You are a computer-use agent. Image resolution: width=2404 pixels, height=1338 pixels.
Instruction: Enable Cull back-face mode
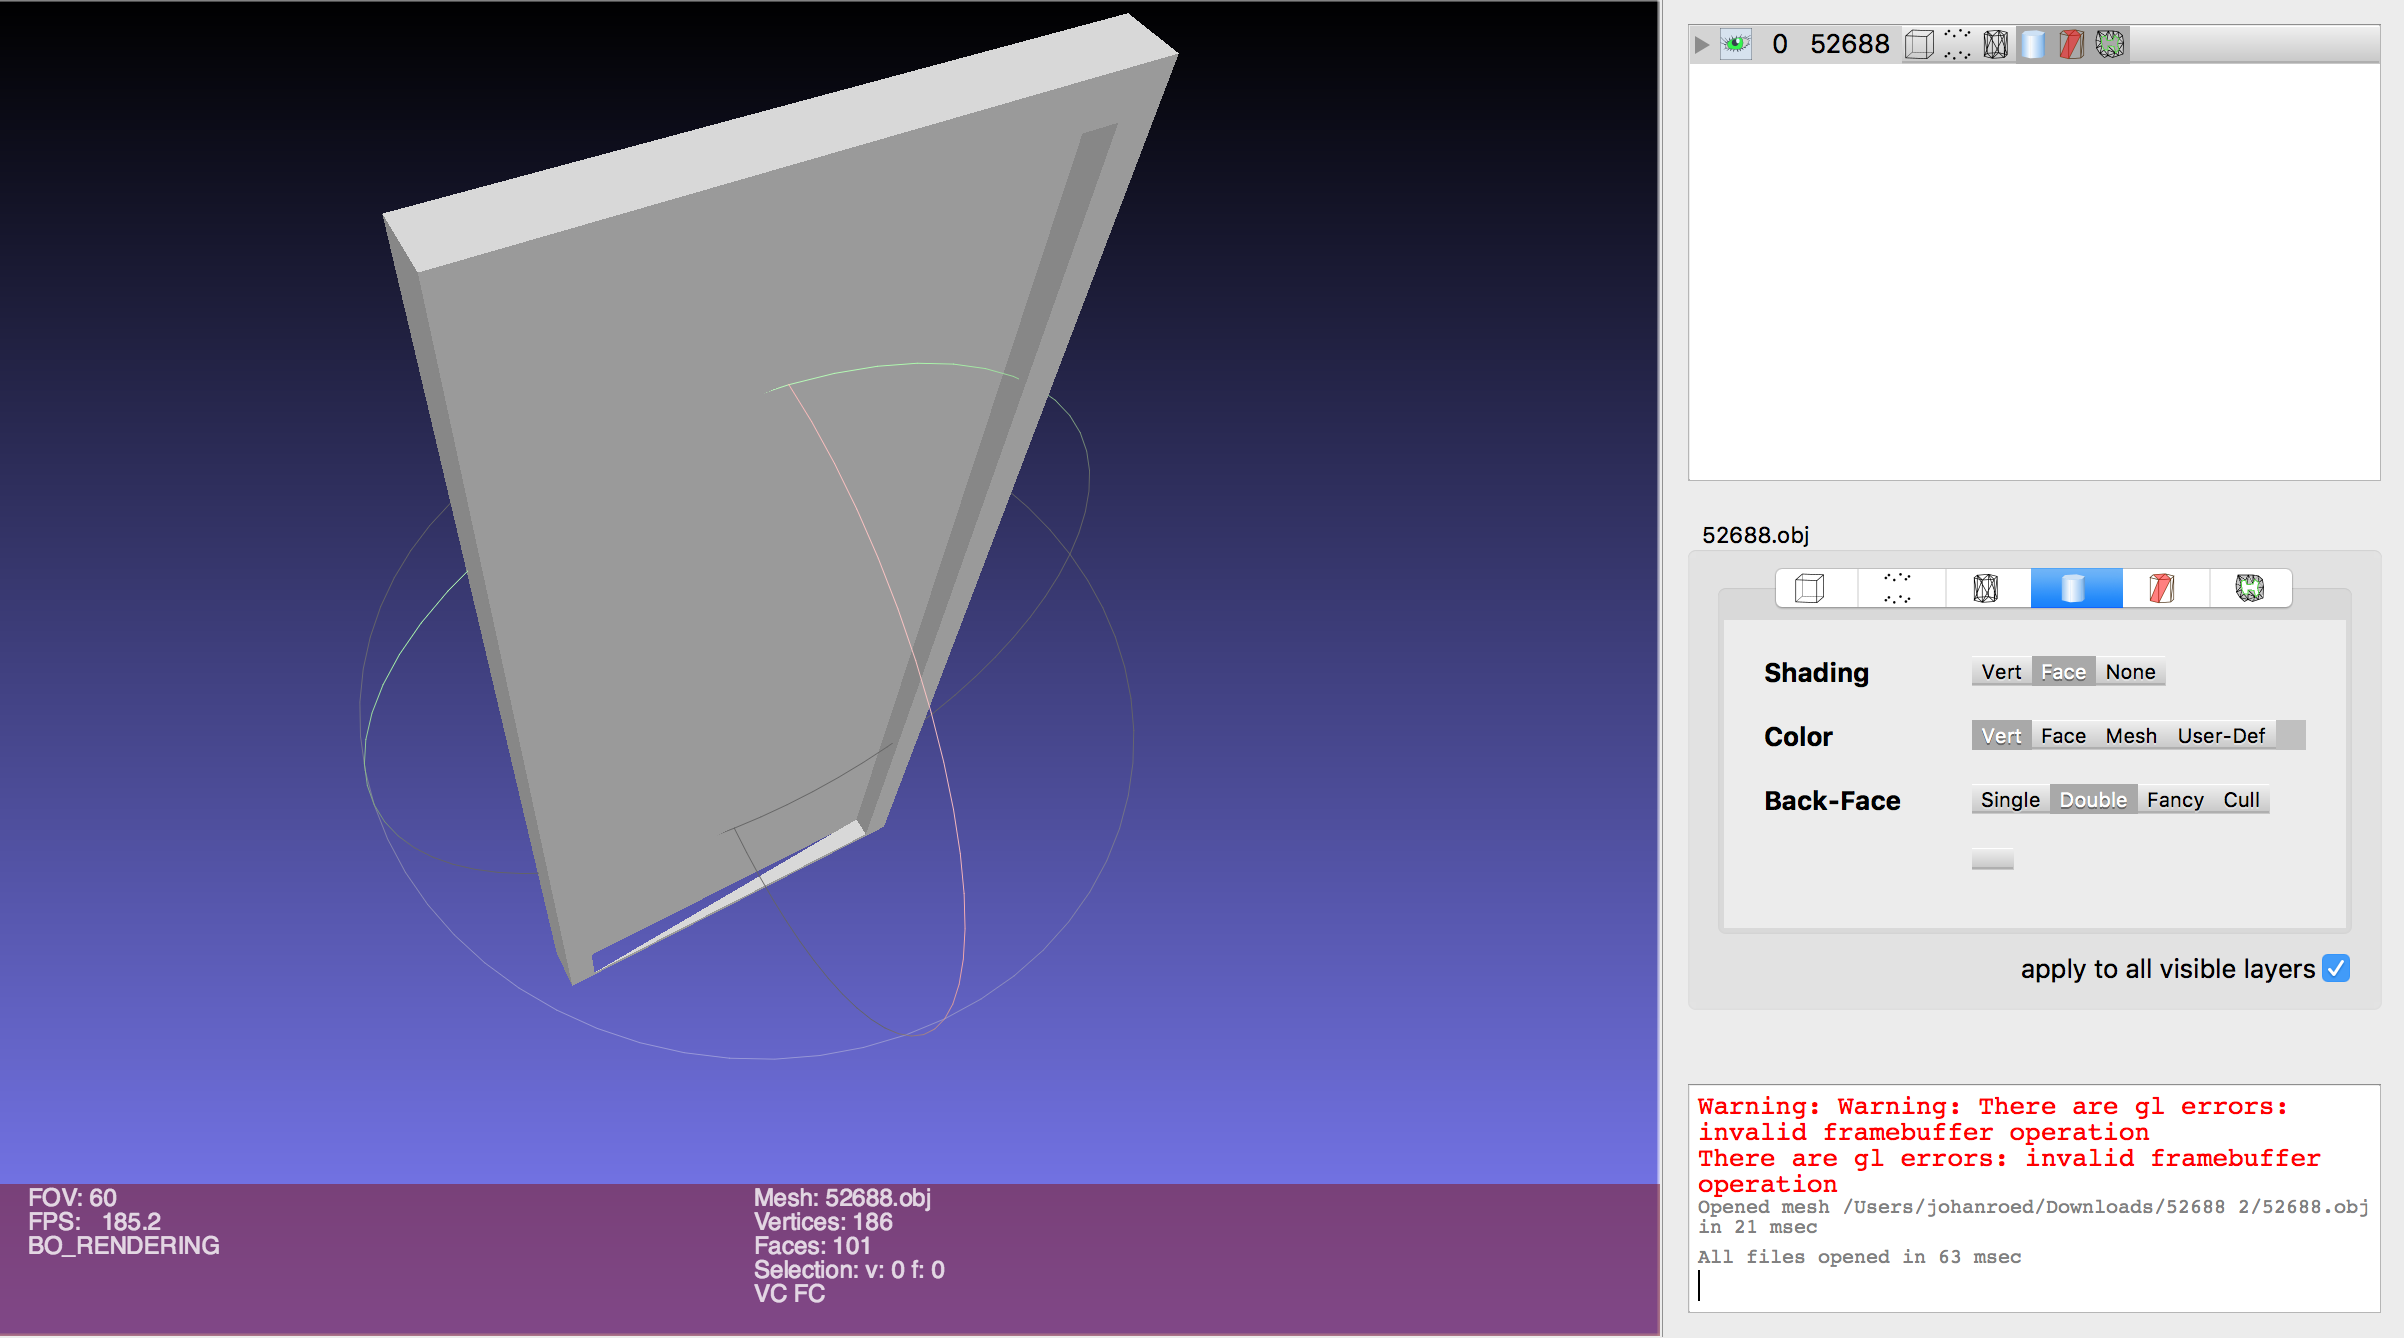pos(2243,800)
